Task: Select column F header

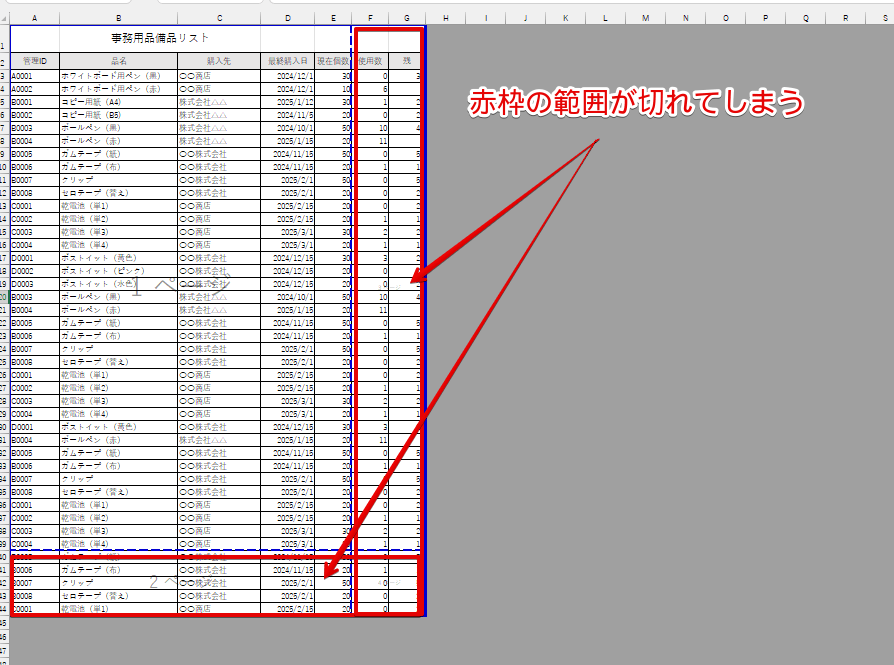Action: tap(371, 18)
